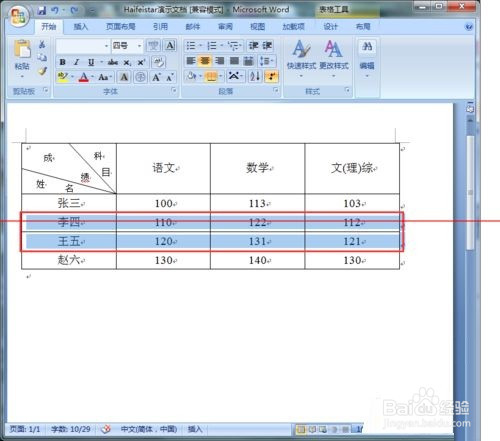Viewport: 500px width, 441px height.
Task: Activate the Format Painter brush
Action: [x=42, y=70]
